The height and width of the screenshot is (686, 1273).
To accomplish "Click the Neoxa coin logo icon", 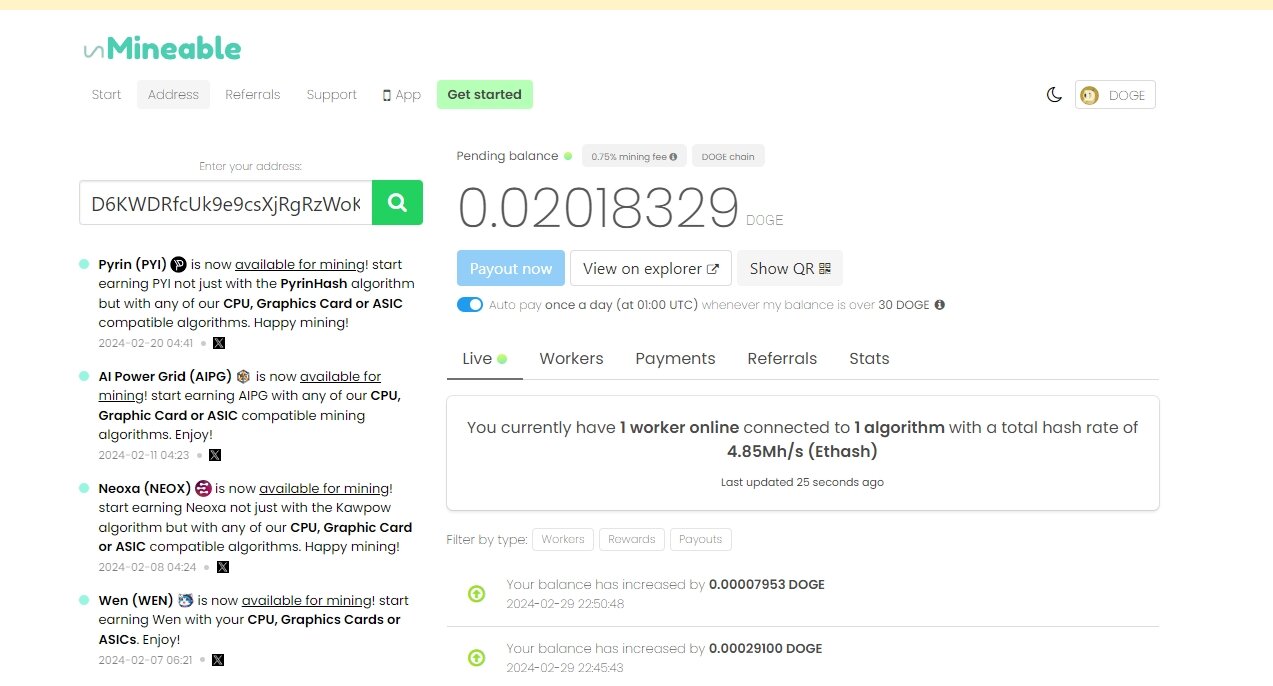I will (203, 489).
